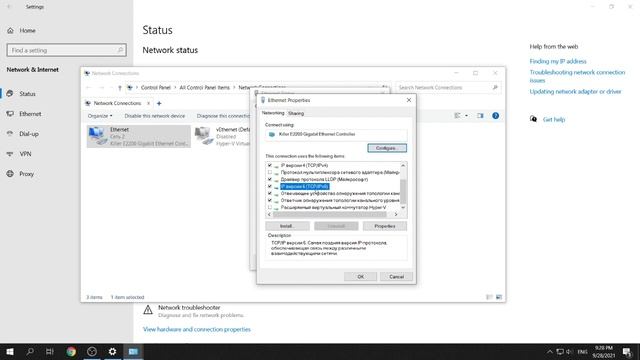640x360 pixels.
Task: Click the magnifier icon in Find a setting
Action: (120, 50)
